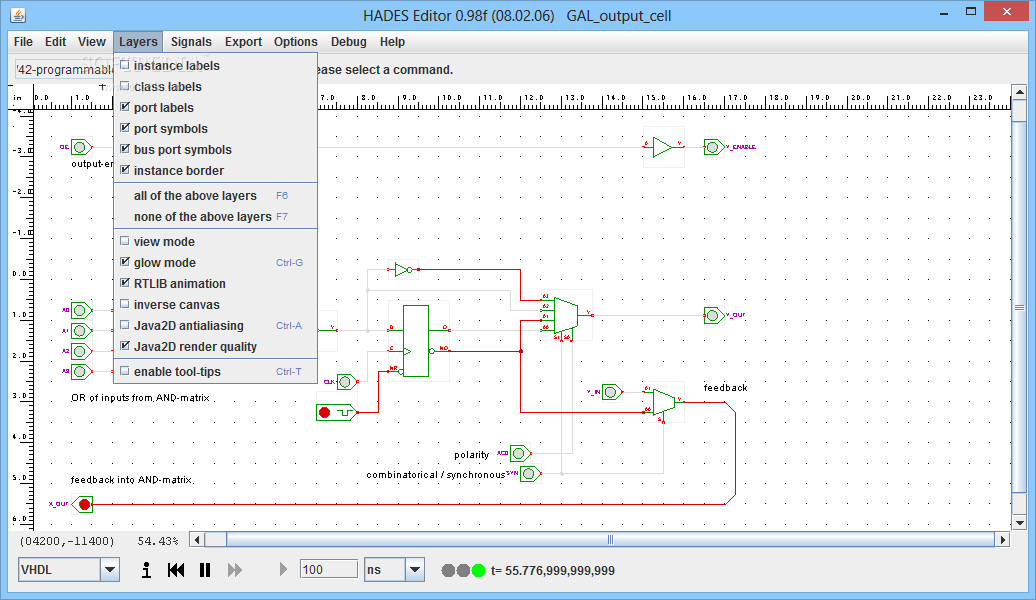Check enable tool-tips option
Viewport: 1036px width, 600px height.
tap(215, 372)
